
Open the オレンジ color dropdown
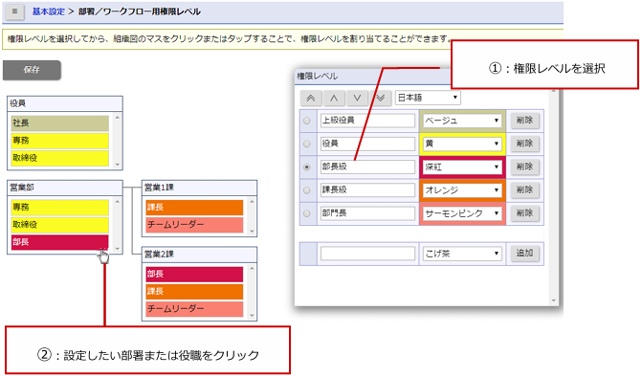462,190
